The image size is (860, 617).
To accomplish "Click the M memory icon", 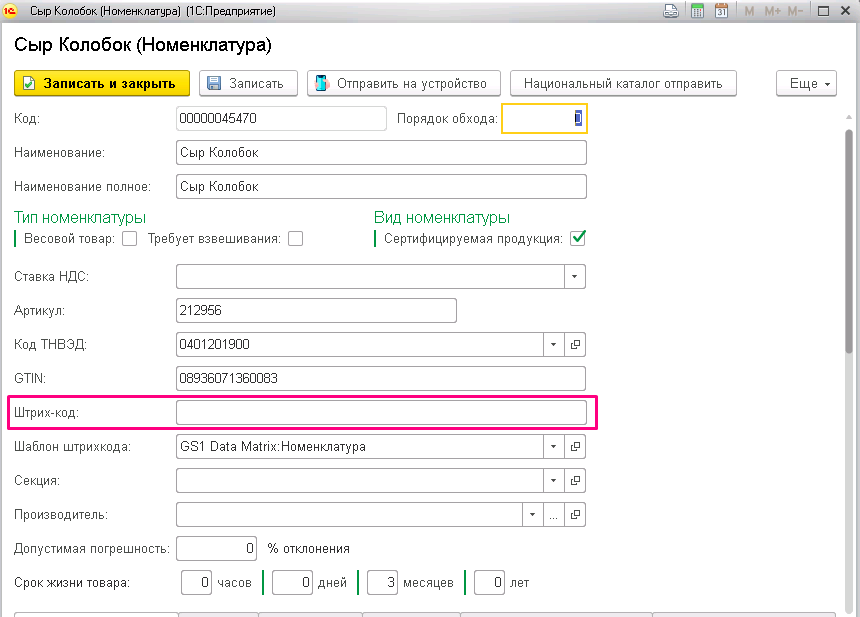I will pos(749,11).
